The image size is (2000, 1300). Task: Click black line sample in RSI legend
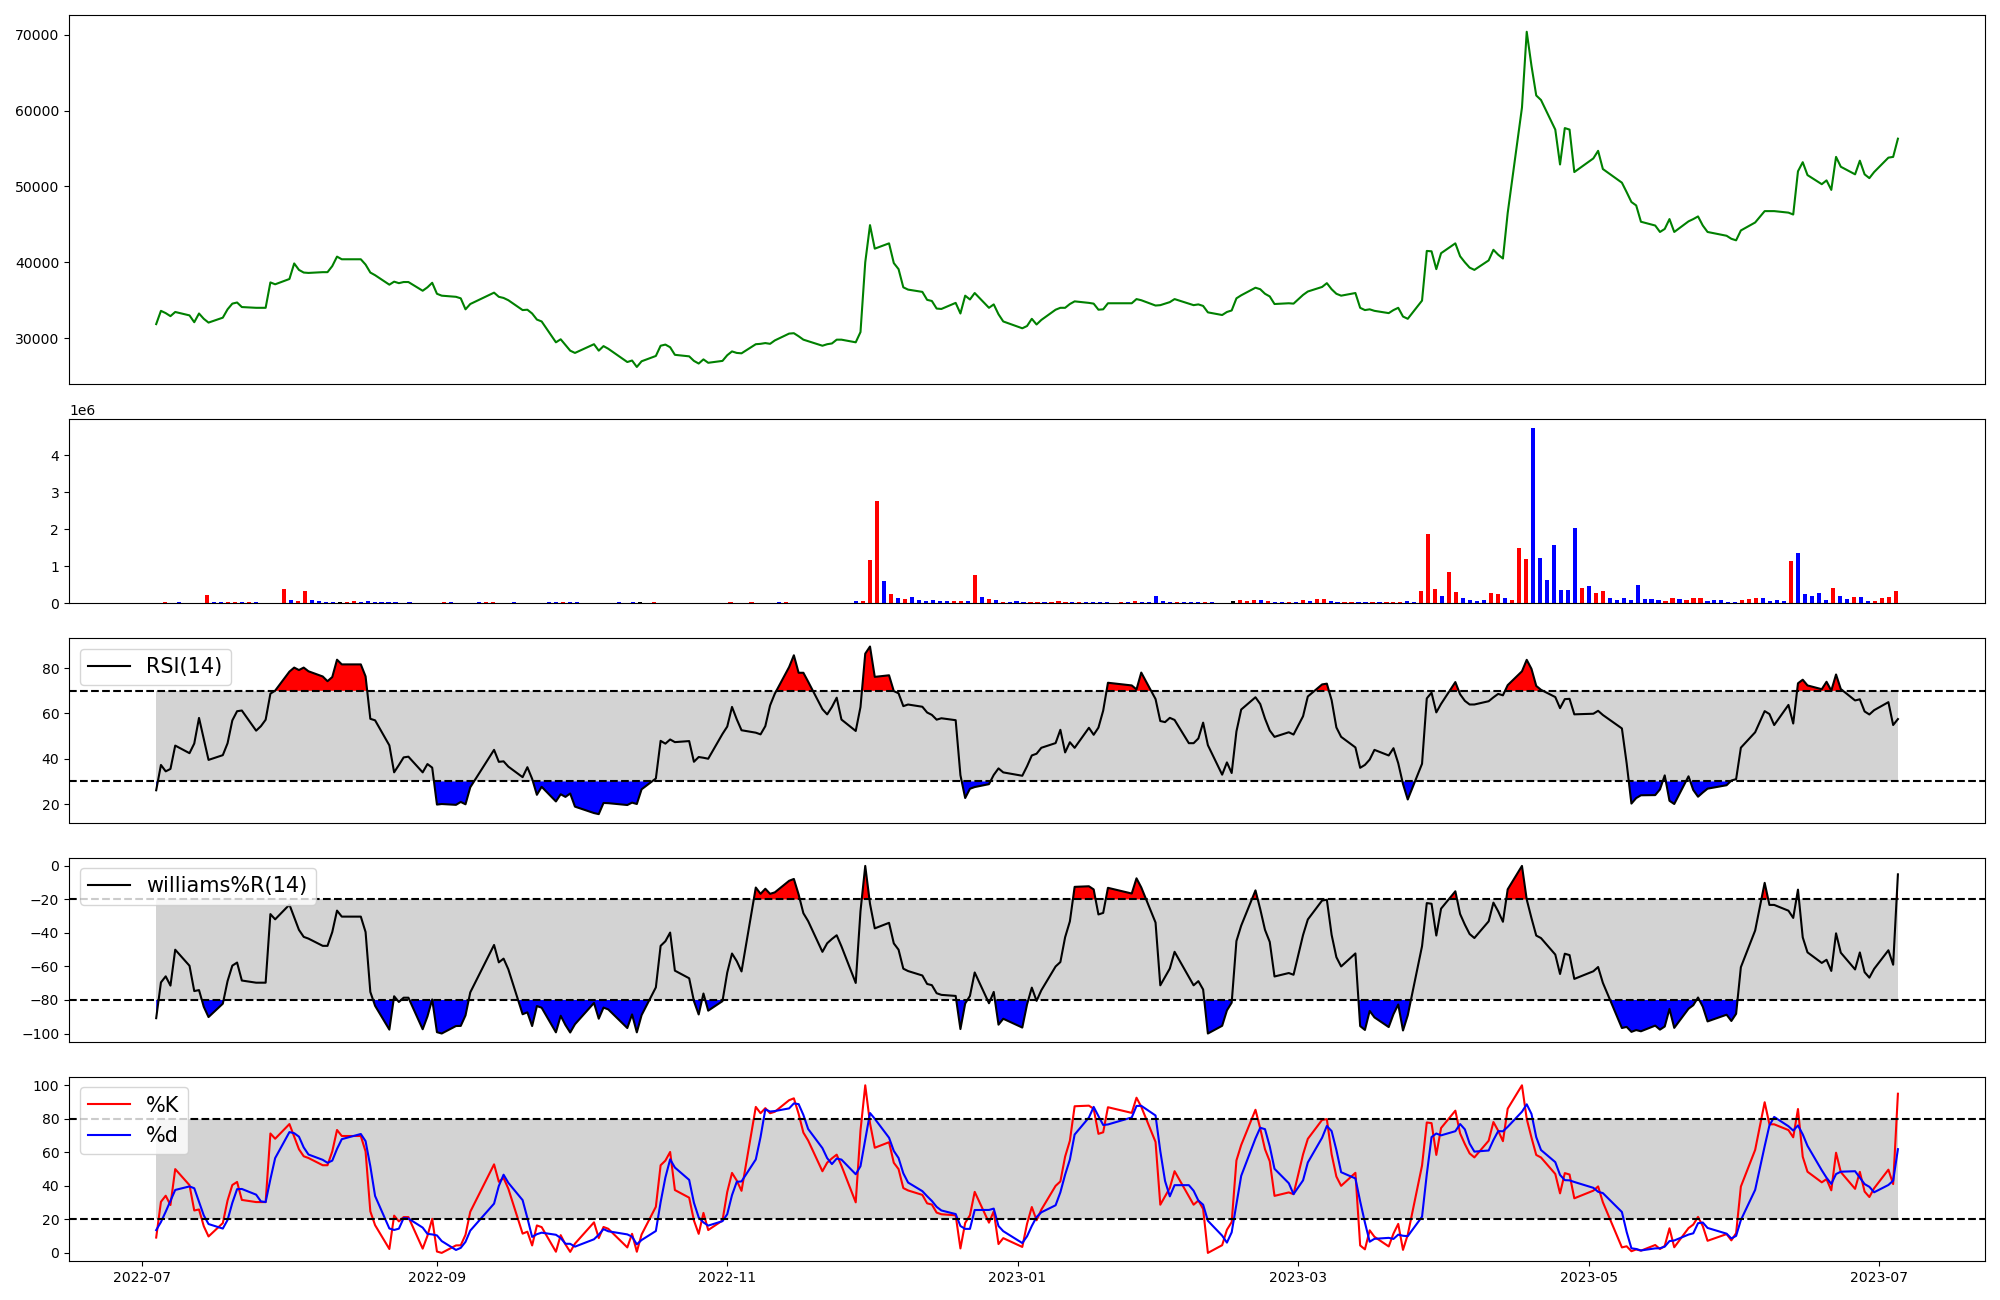[109, 666]
